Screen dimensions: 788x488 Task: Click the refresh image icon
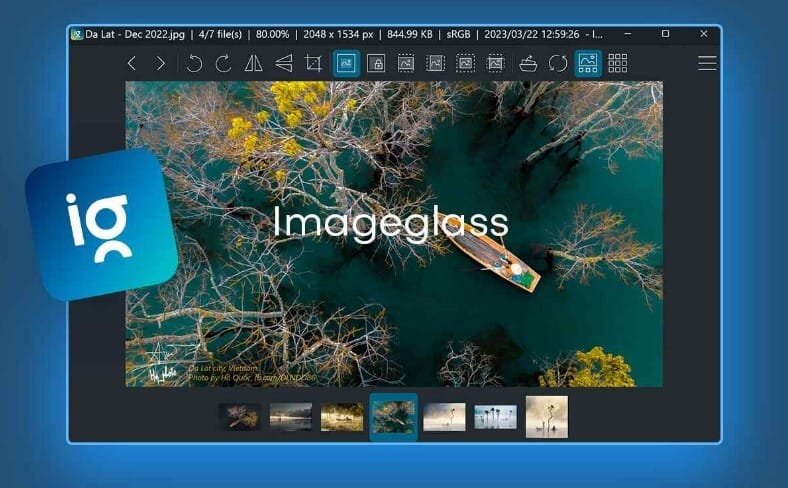pos(558,63)
